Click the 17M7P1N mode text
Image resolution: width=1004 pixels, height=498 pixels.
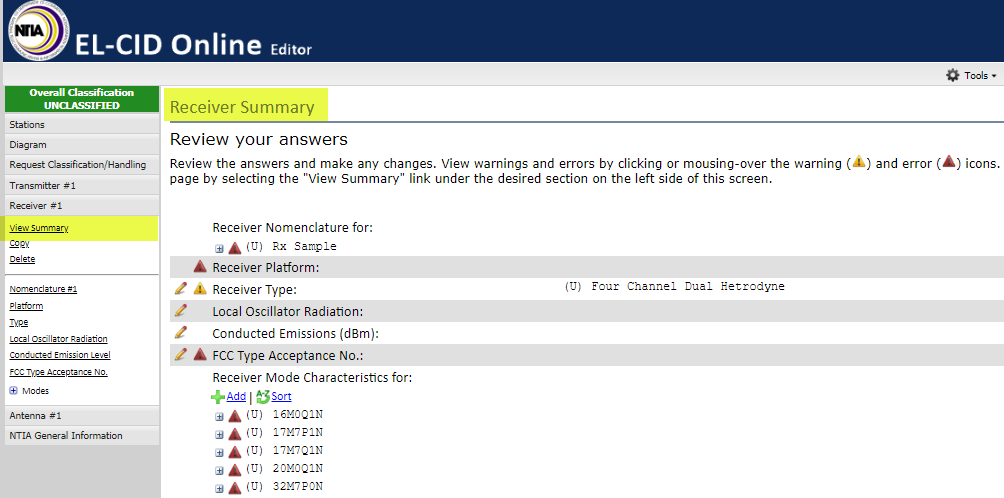(297, 433)
